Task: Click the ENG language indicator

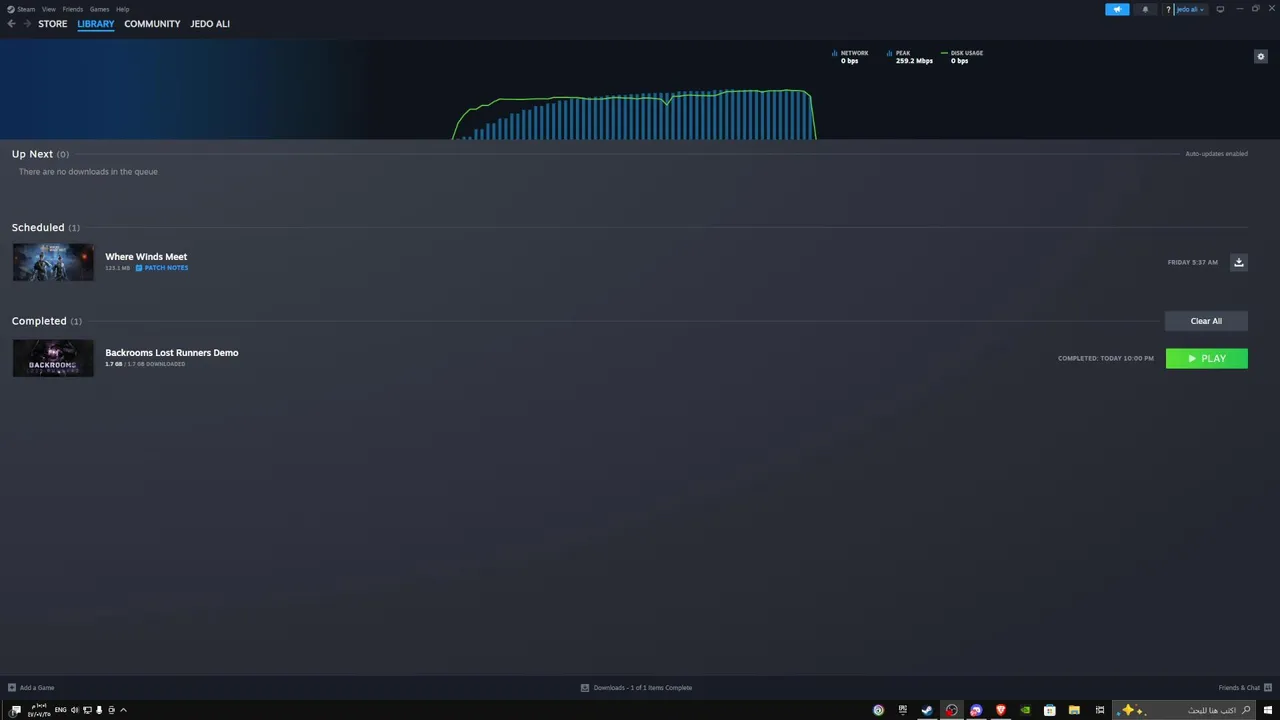Action: 60,710
